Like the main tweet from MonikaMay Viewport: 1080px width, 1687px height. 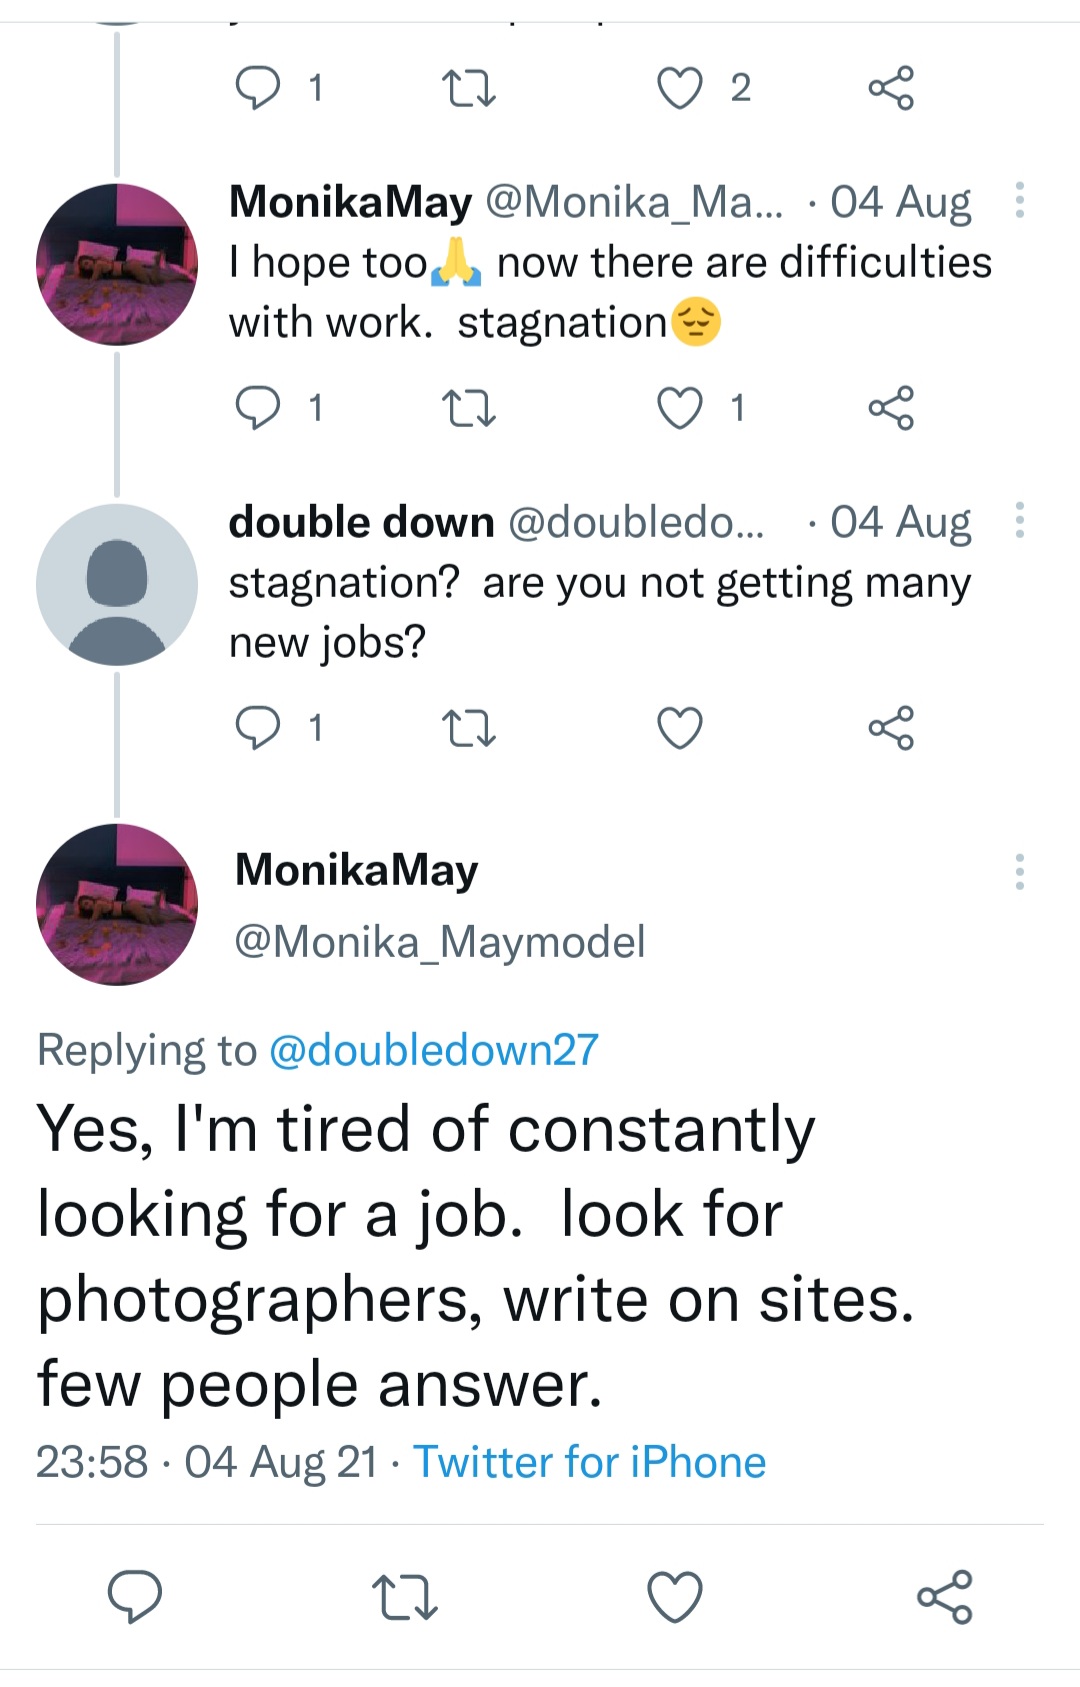[x=675, y=1596]
